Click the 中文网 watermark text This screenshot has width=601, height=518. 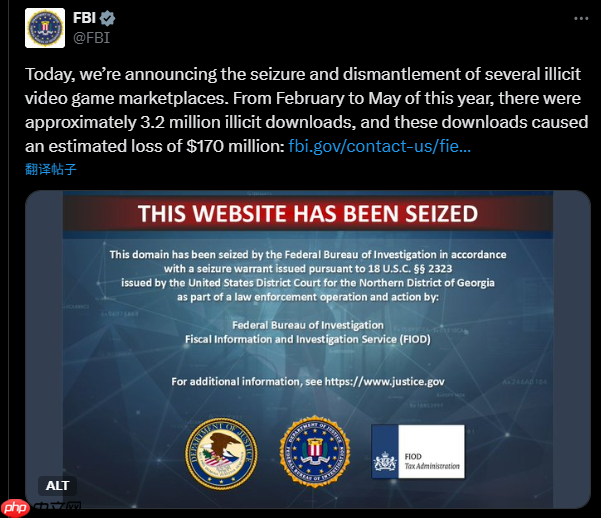[x=57, y=508]
